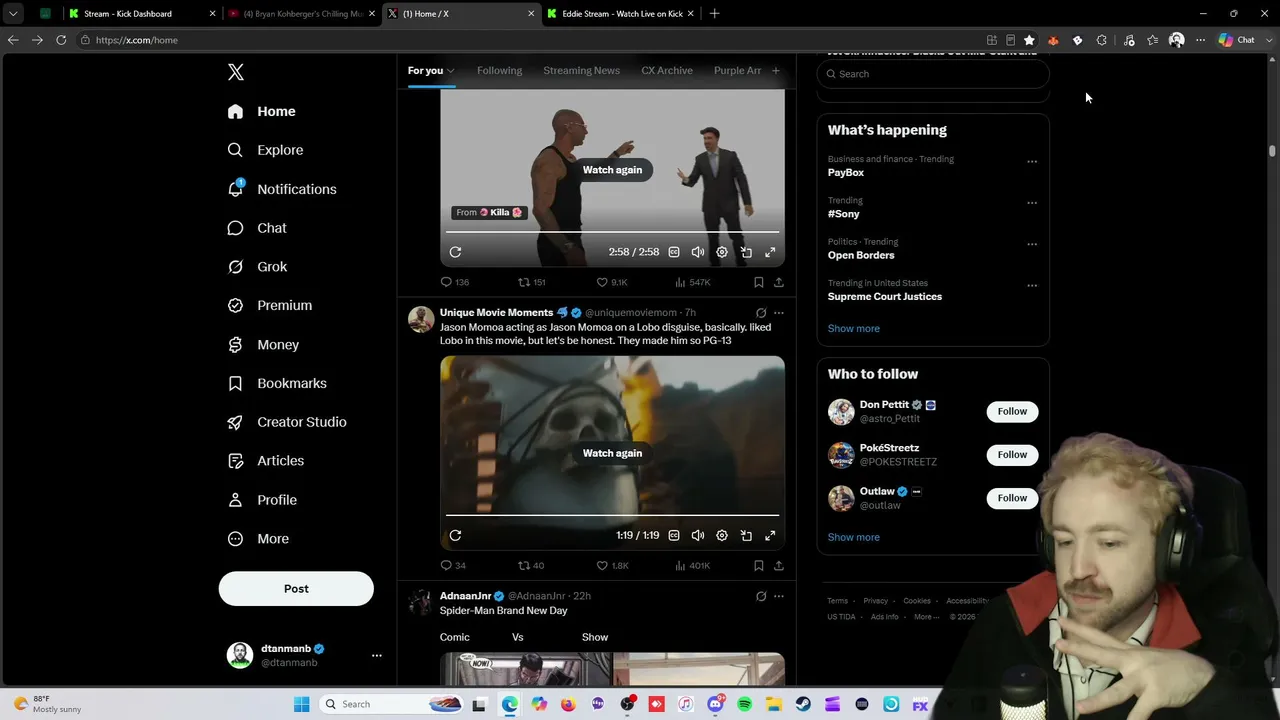Switch to the CX Archive tab
The height and width of the screenshot is (720, 1280).
pyautogui.click(x=667, y=71)
